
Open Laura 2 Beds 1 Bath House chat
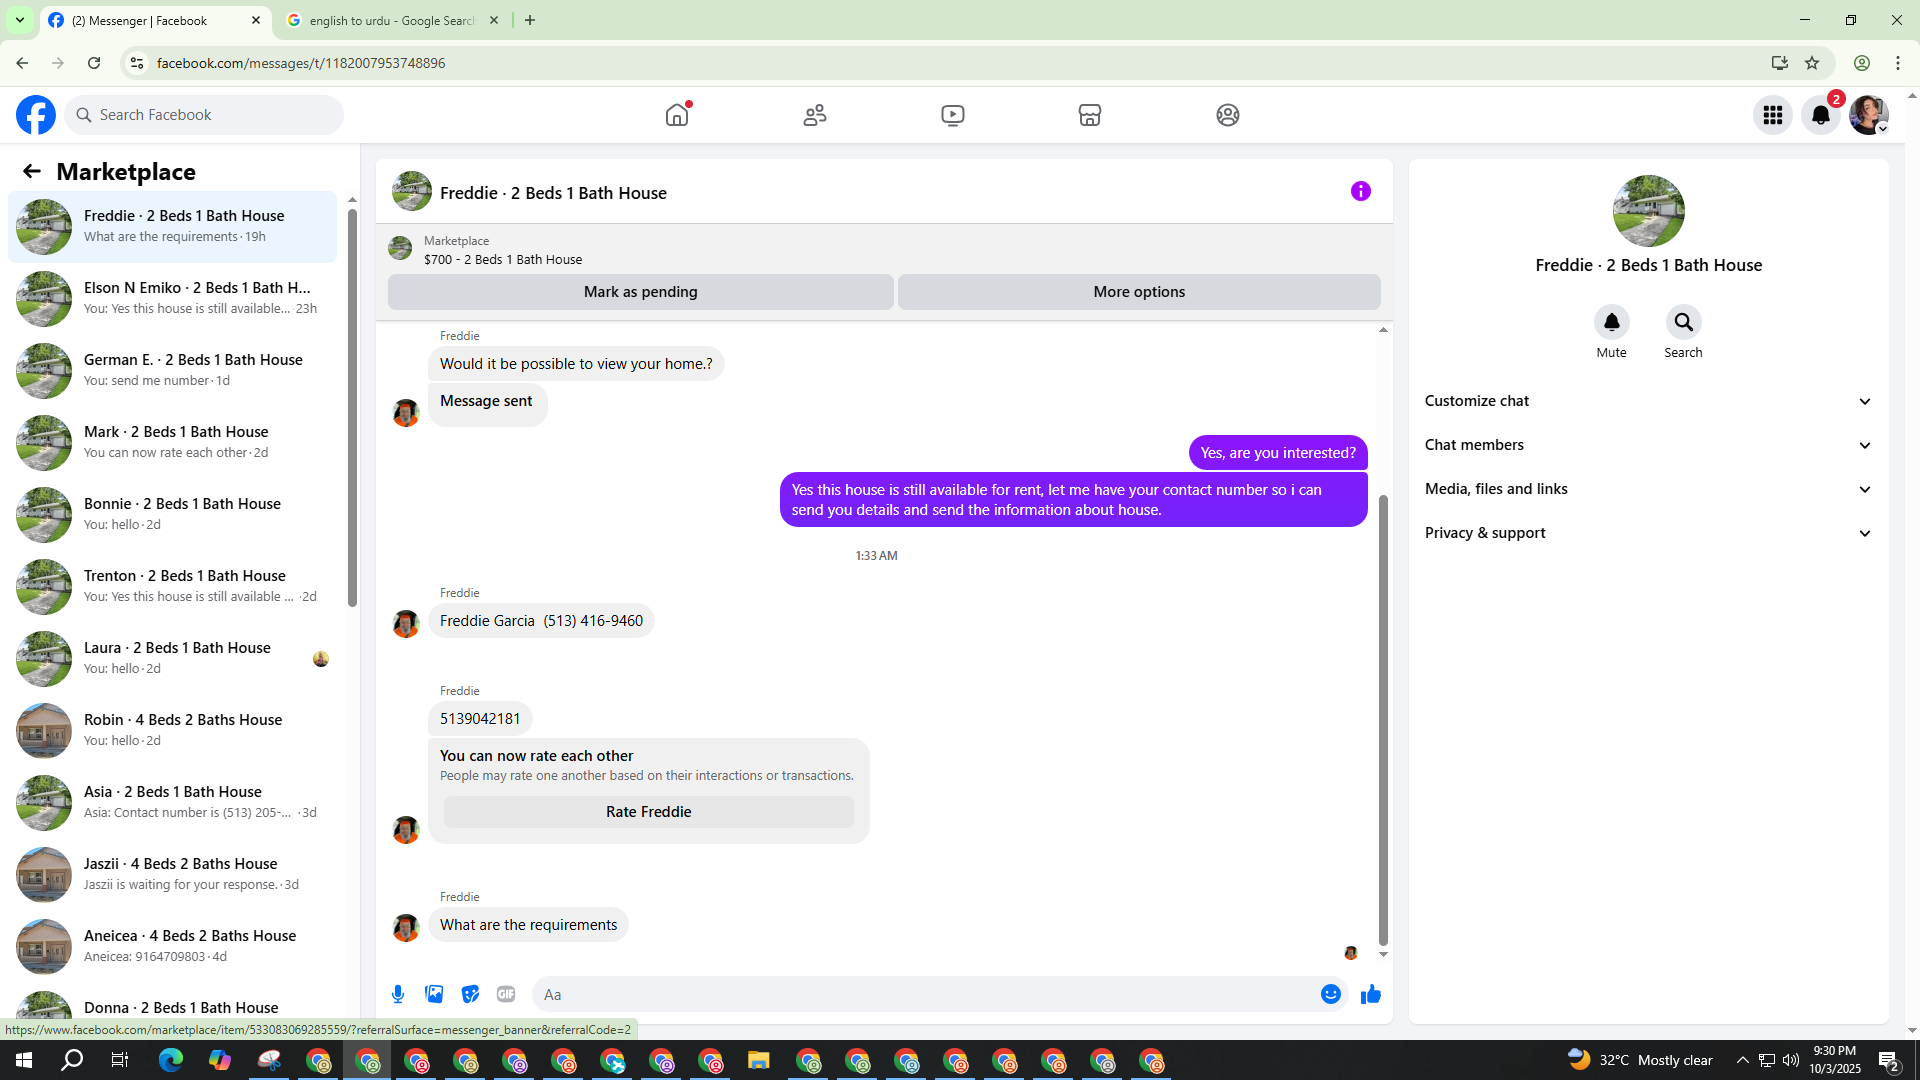[173, 658]
